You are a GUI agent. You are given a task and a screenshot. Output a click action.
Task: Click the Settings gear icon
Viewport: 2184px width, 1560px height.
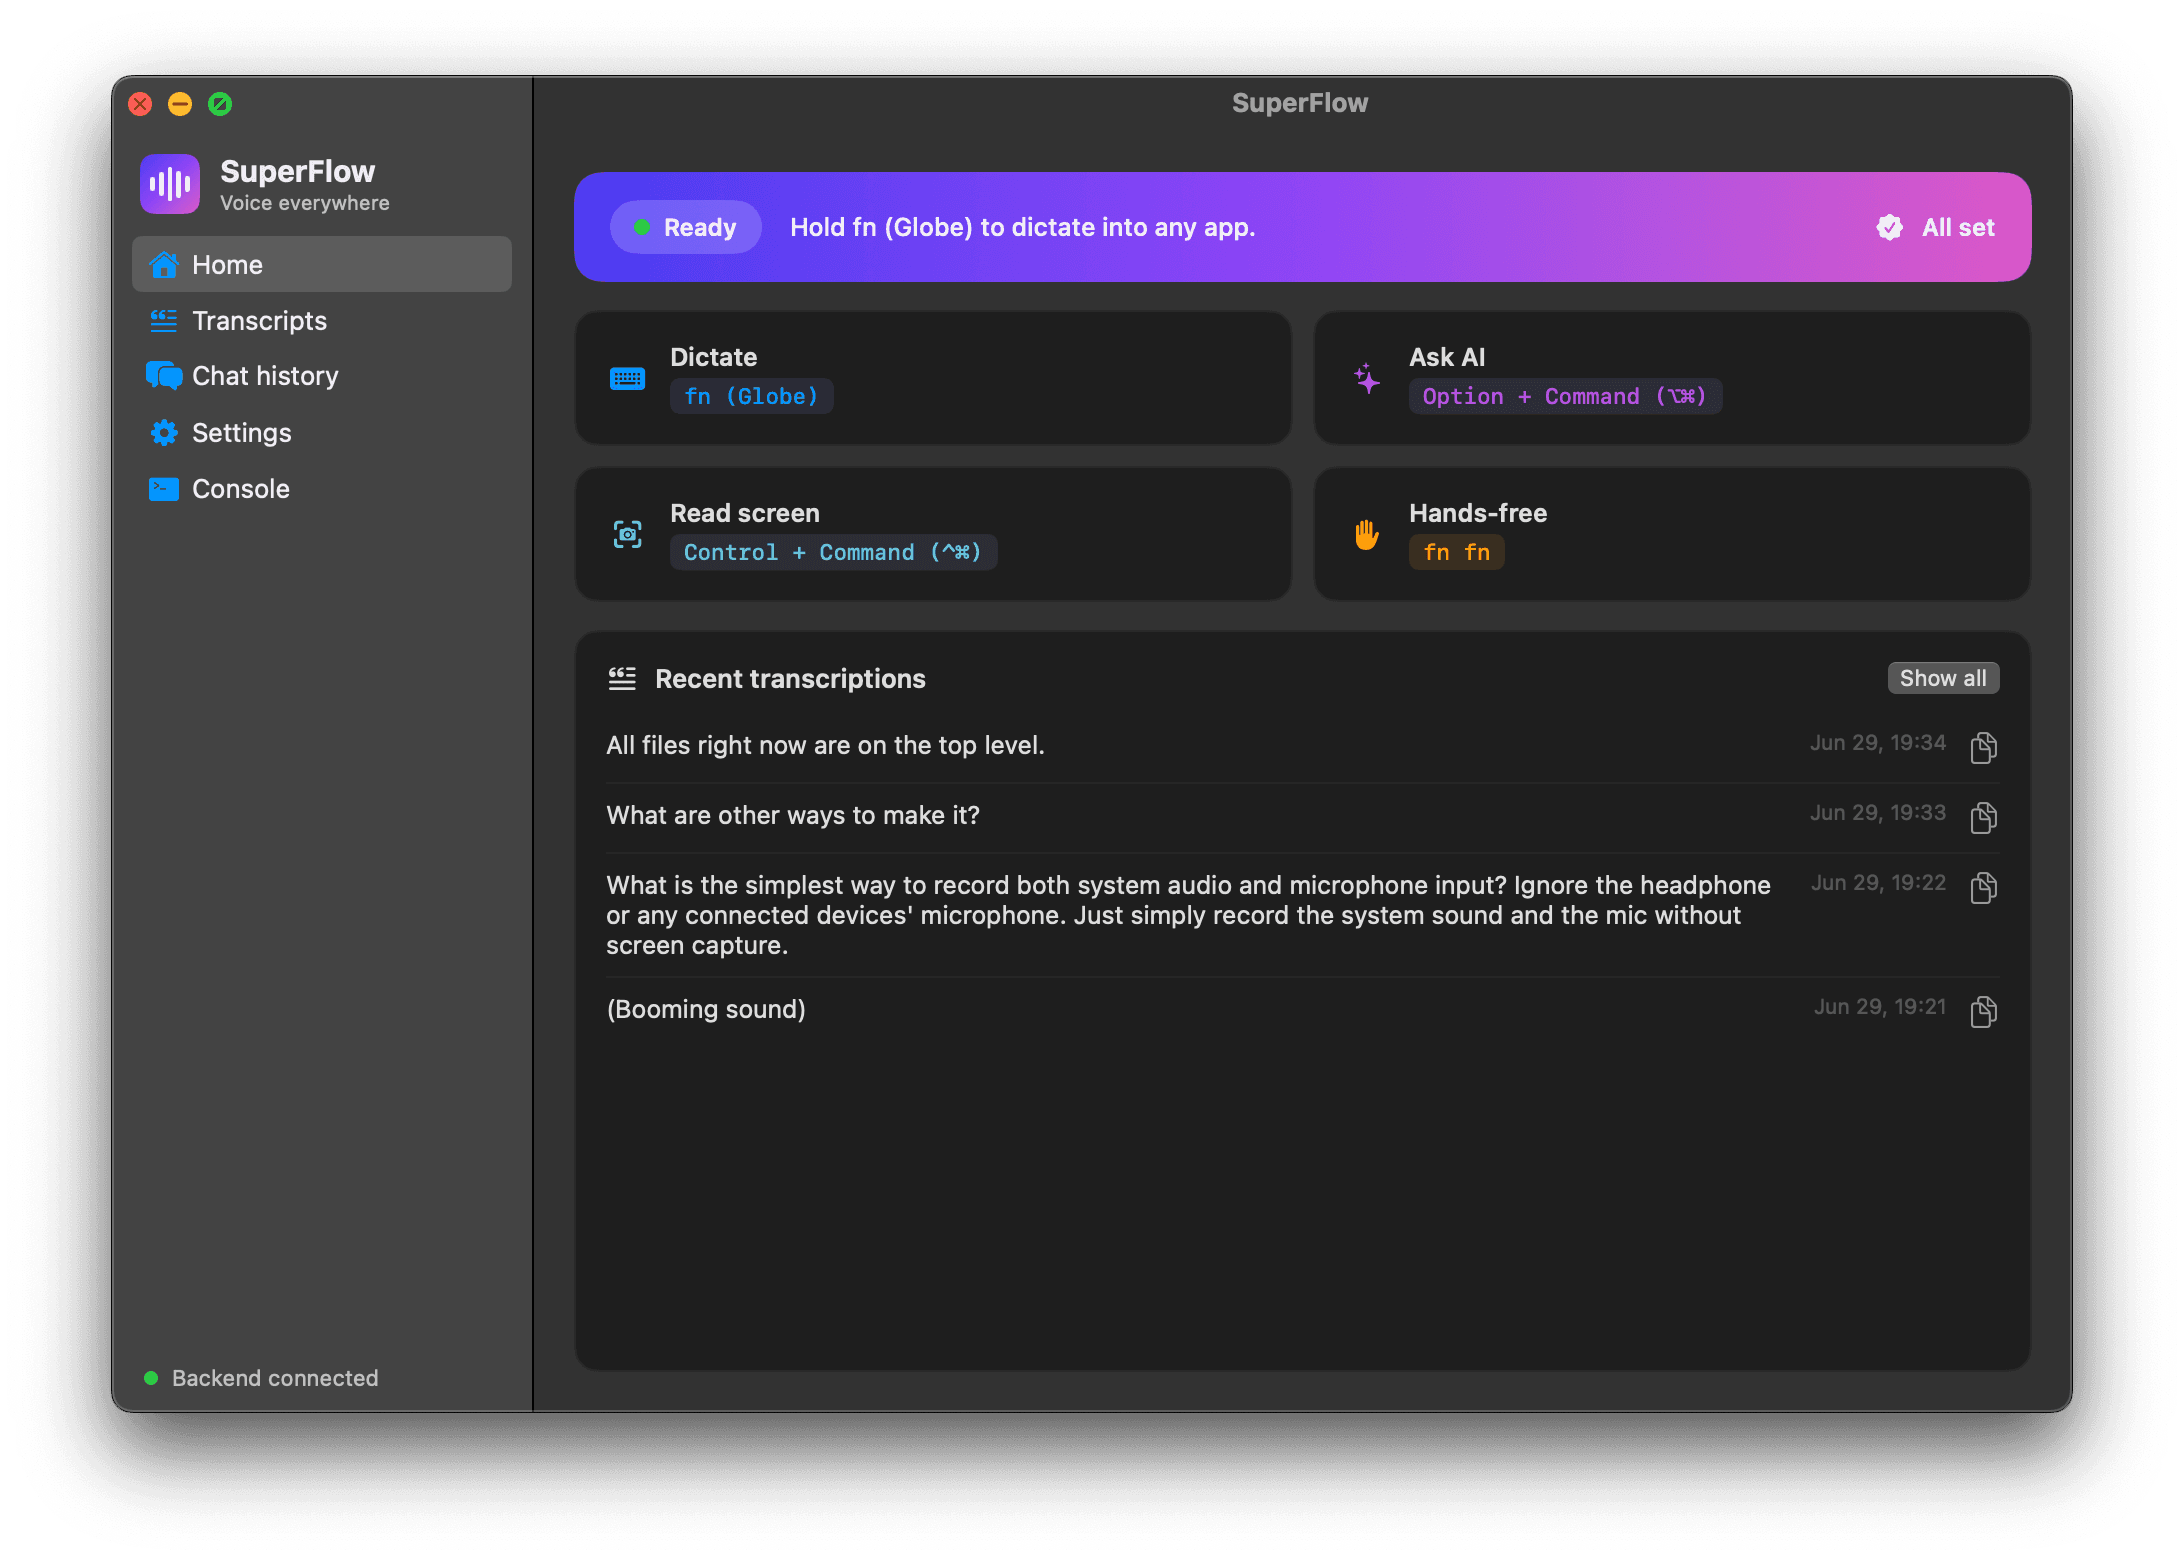pos(164,433)
